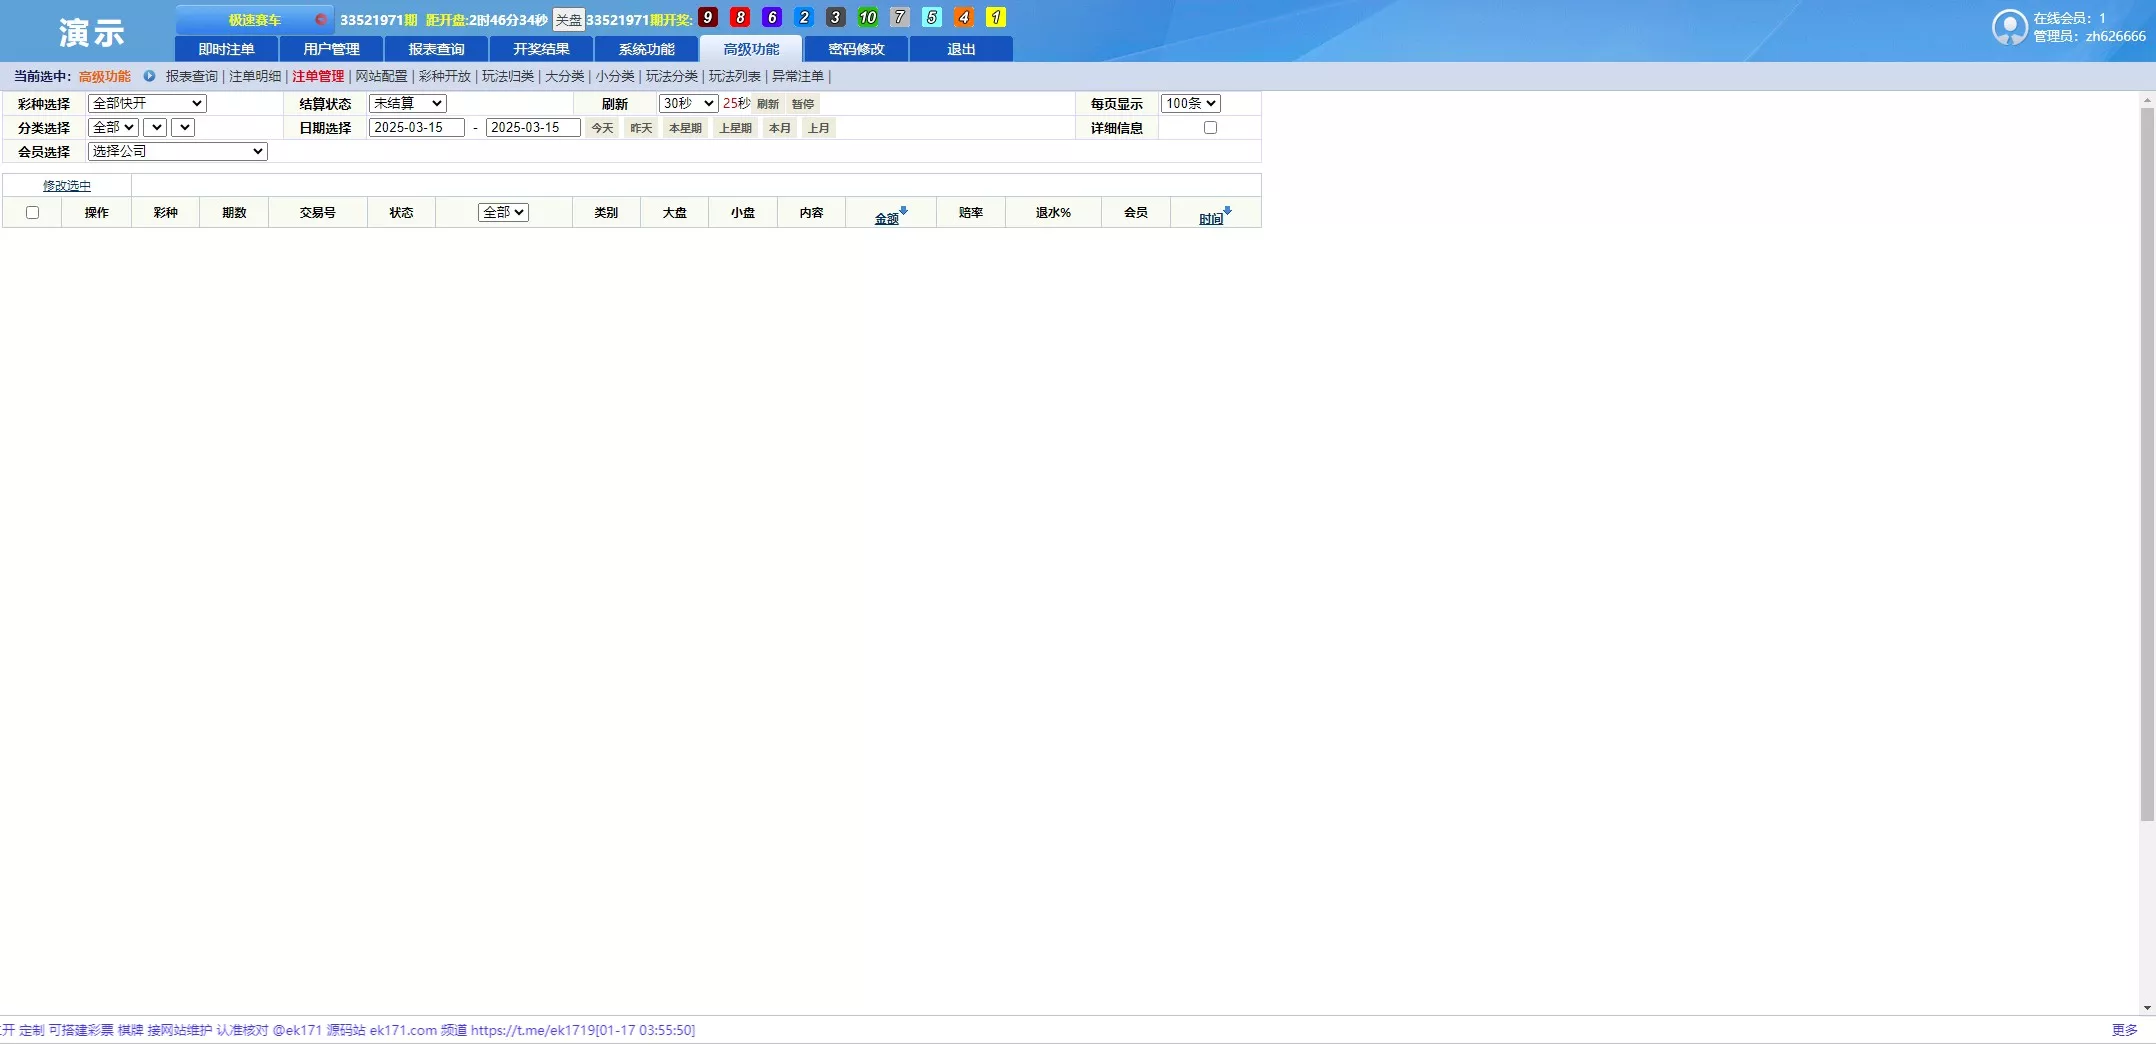Click the green number 10 ball

pyautogui.click(x=867, y=17)
